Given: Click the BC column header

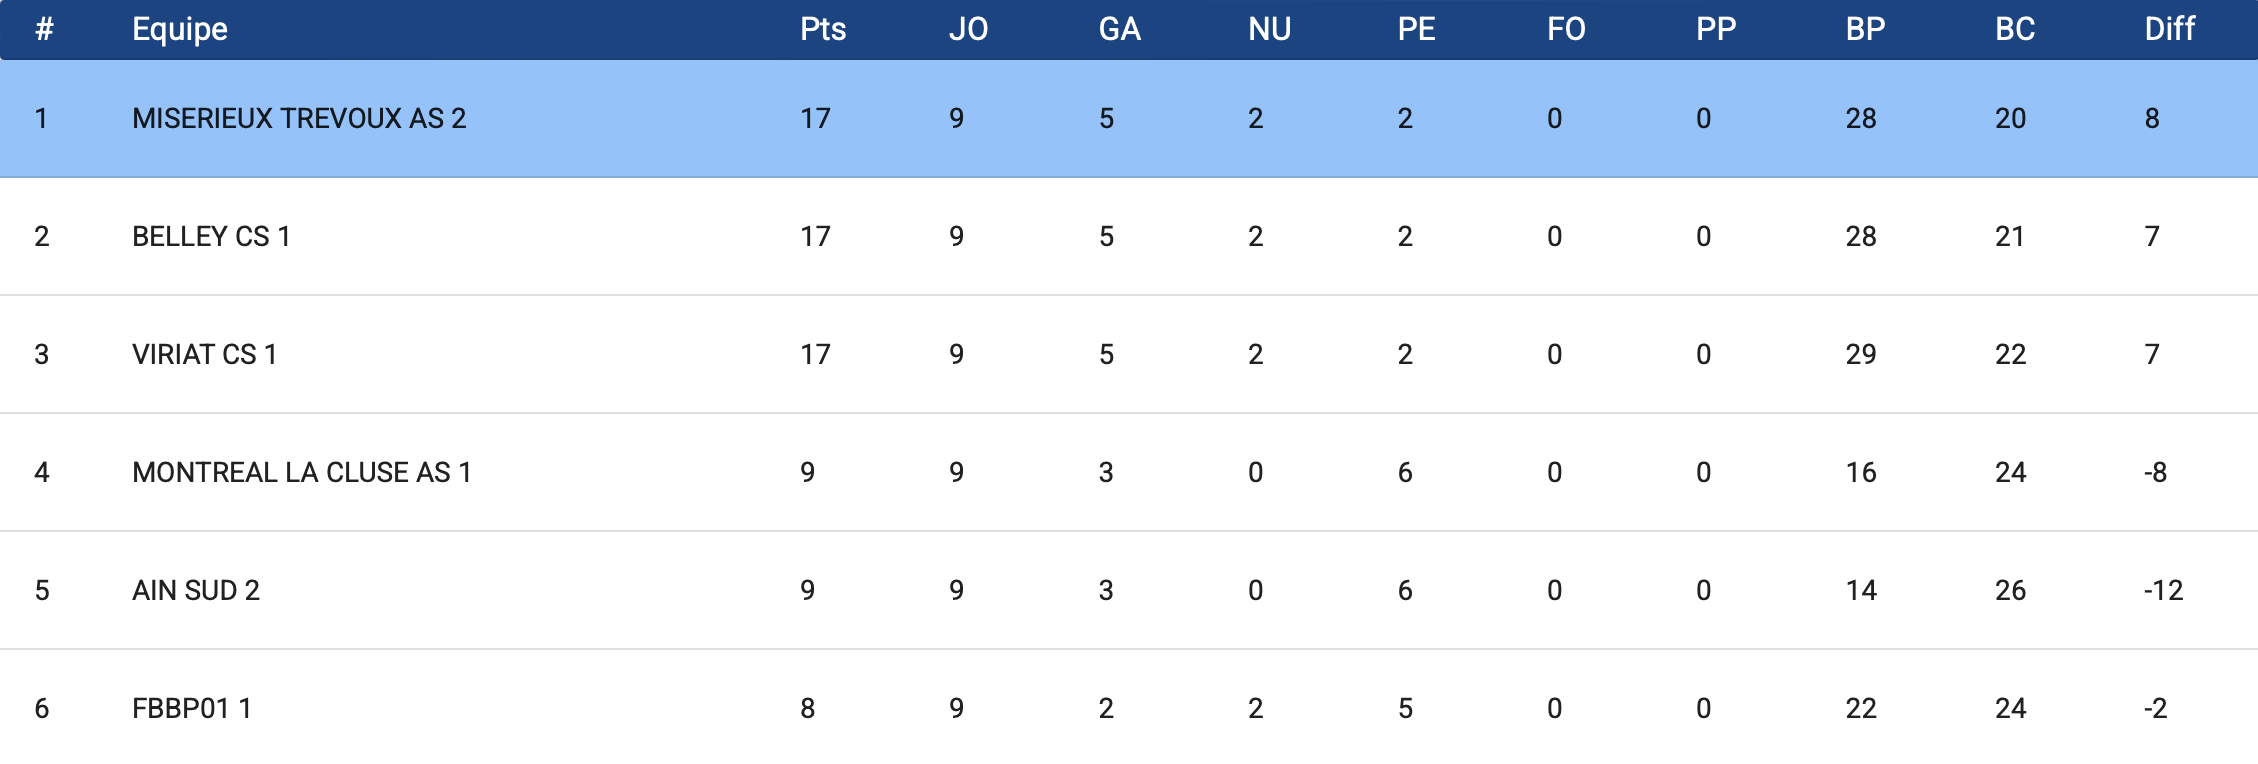Looking at the screenshot, I should click(2015, 29).
